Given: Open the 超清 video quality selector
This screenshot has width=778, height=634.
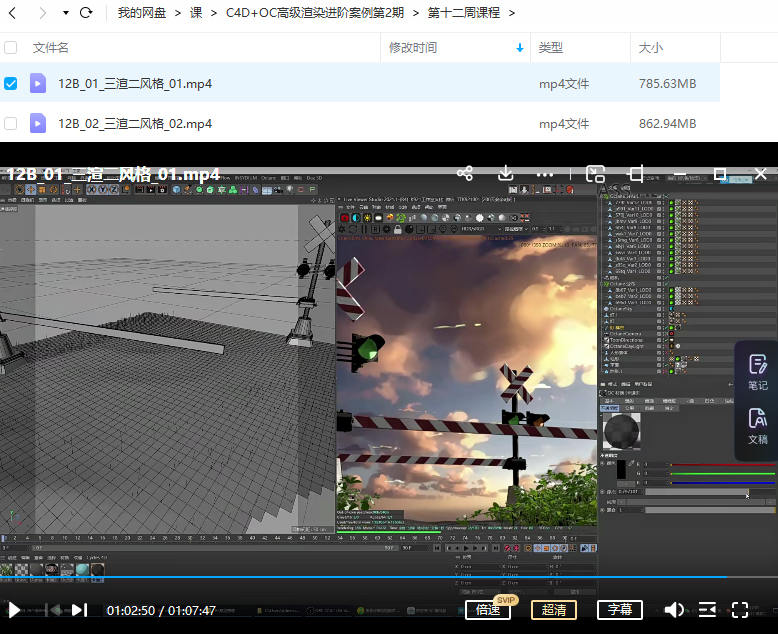Looking at the screenshot, I should (x=553, y=610).
